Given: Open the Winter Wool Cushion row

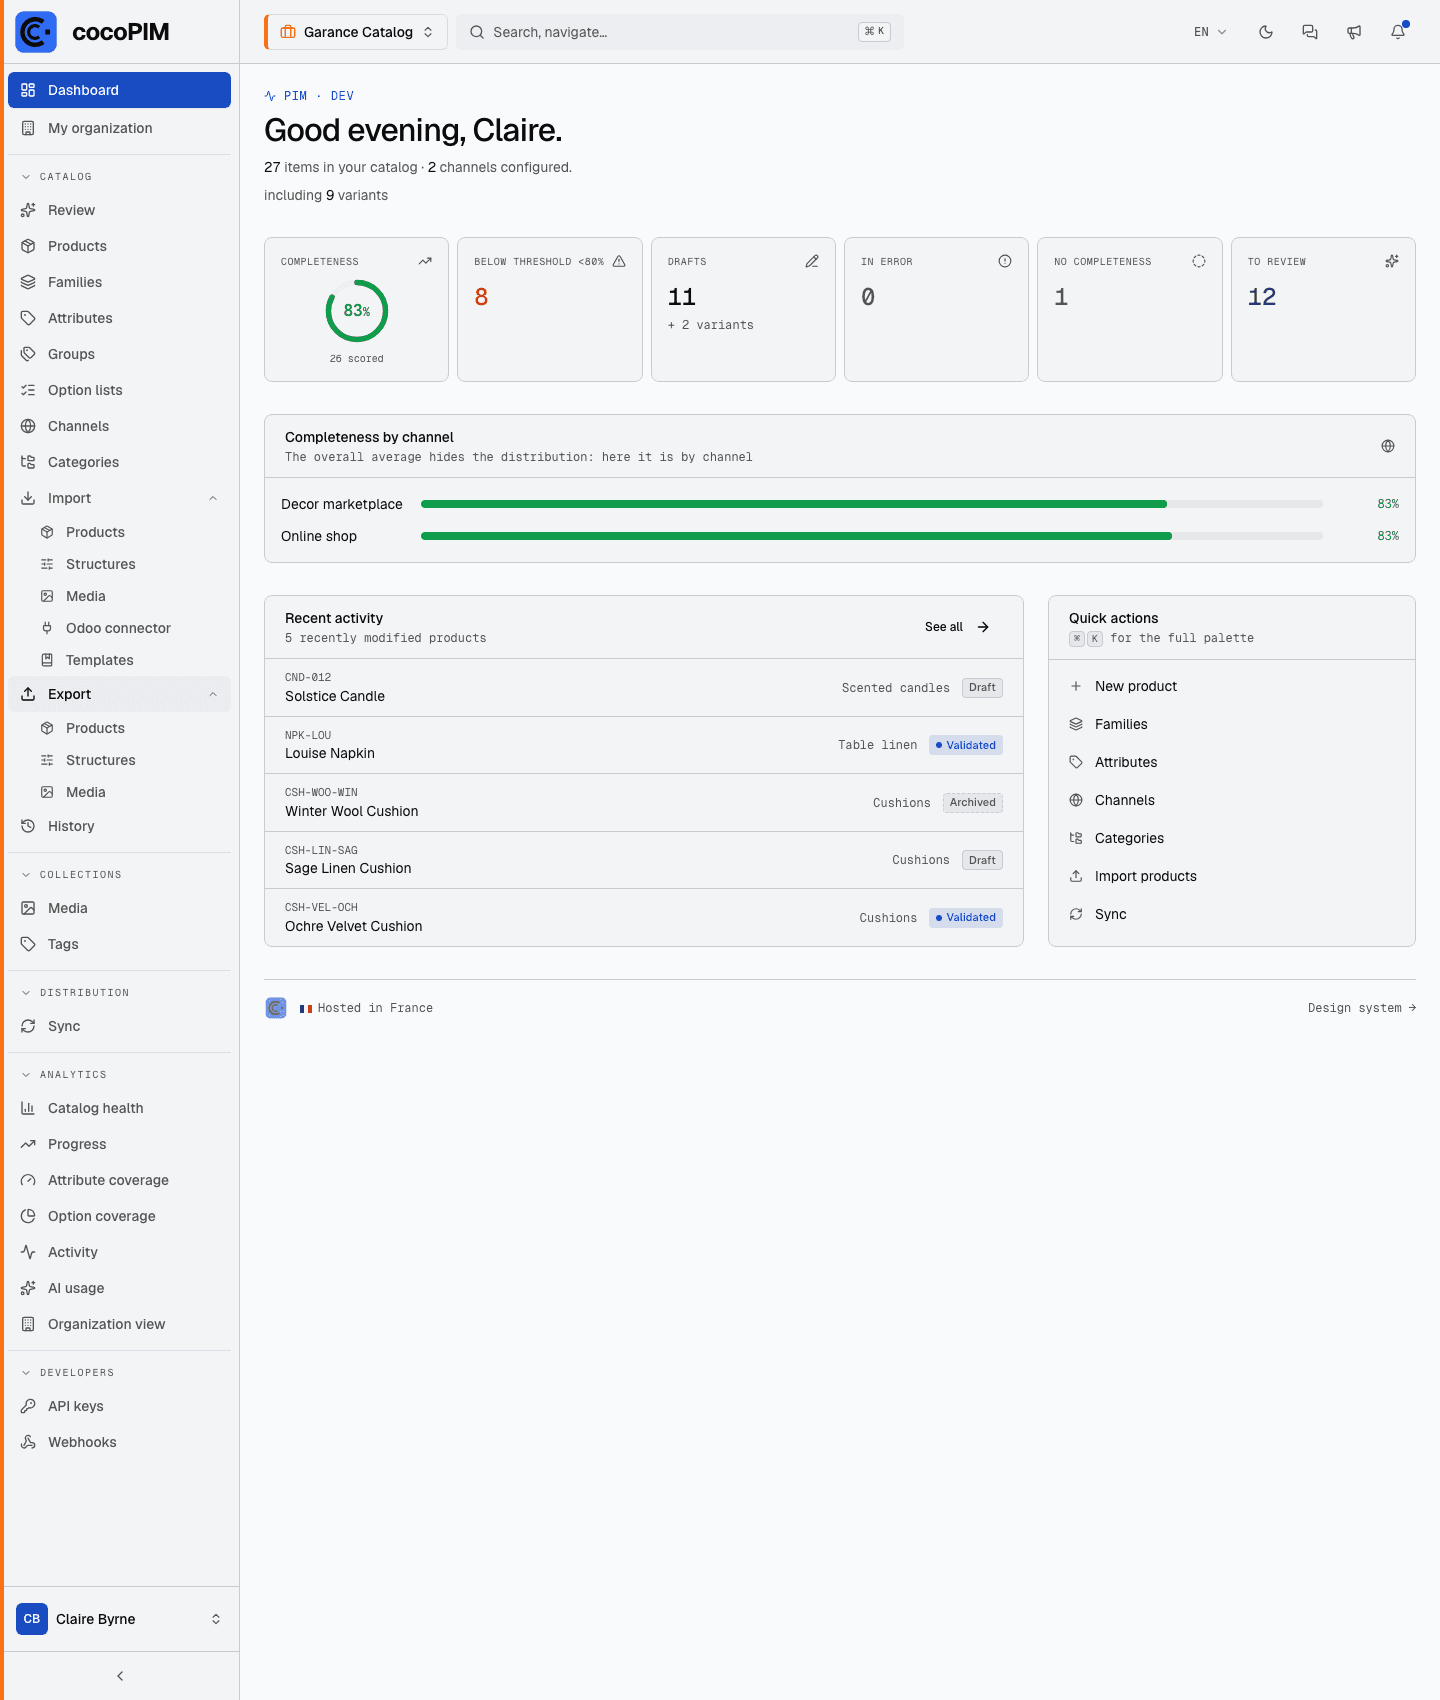Looking at the screenshot, I should [644, 803].
